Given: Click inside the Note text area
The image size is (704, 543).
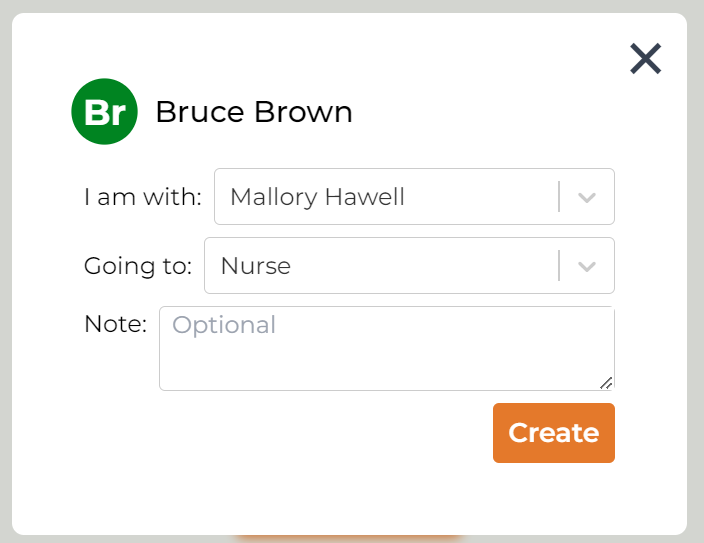Looking at the screenshot, I should (x=386, y=355).
